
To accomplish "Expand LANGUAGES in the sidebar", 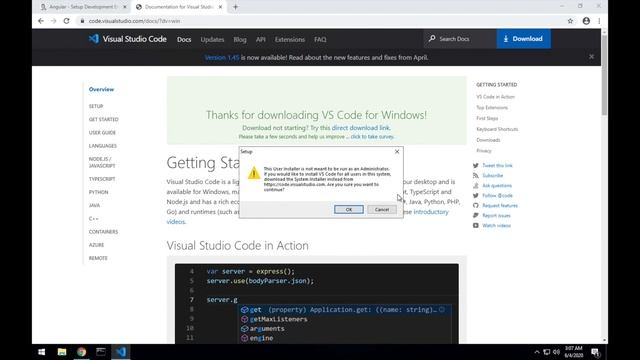I will tap(103, 146).
